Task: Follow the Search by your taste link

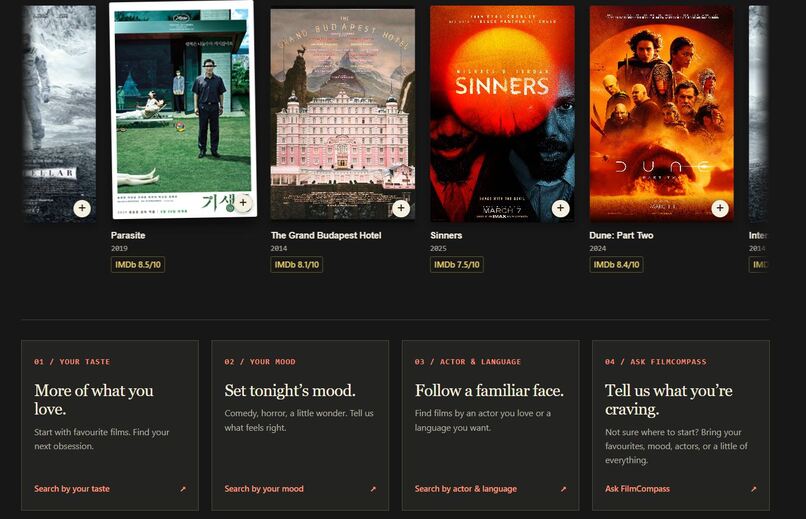Action: (72, 489)
